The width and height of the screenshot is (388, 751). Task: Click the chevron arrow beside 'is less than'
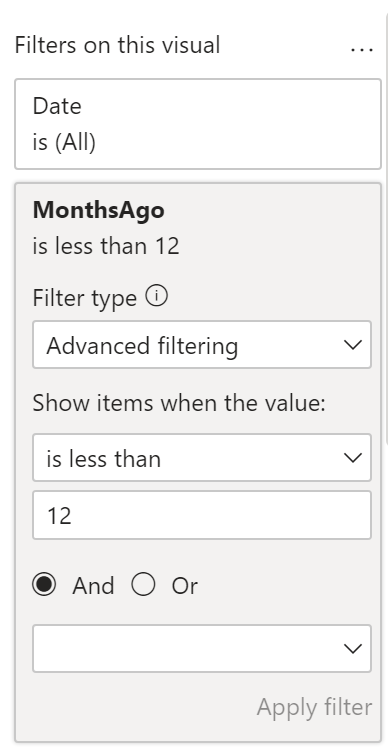353,458
